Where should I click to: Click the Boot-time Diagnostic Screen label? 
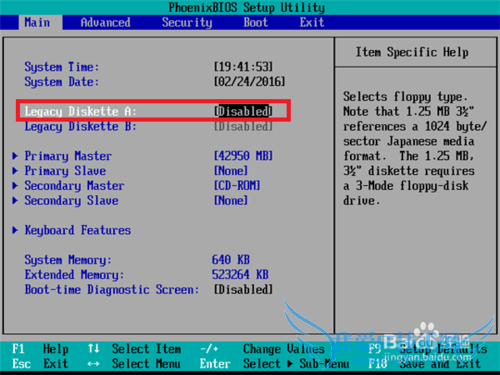(112, 290)
